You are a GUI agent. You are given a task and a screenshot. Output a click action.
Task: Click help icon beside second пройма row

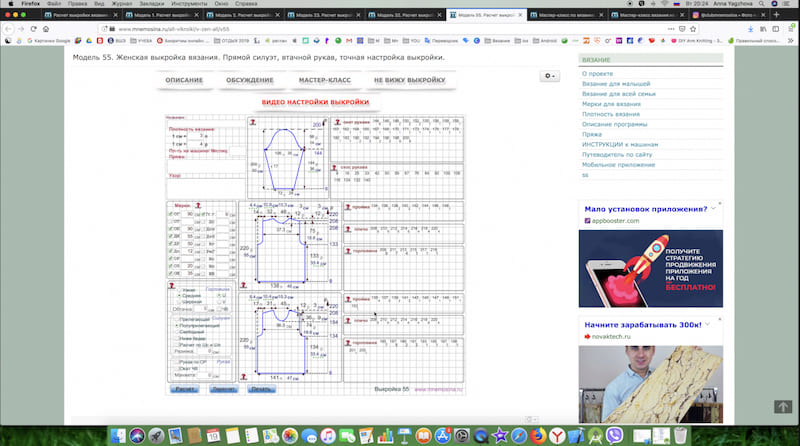348,300
